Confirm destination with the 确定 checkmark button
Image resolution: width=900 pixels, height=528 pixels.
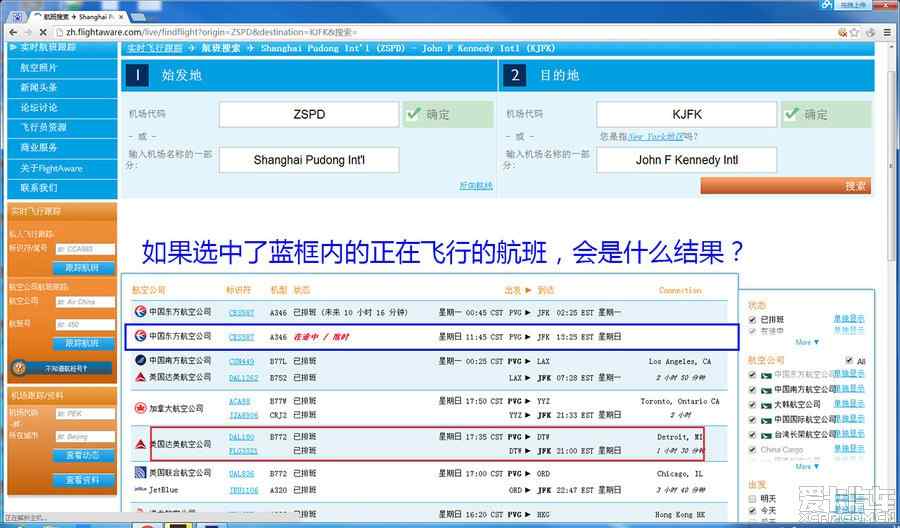point(826,114)
